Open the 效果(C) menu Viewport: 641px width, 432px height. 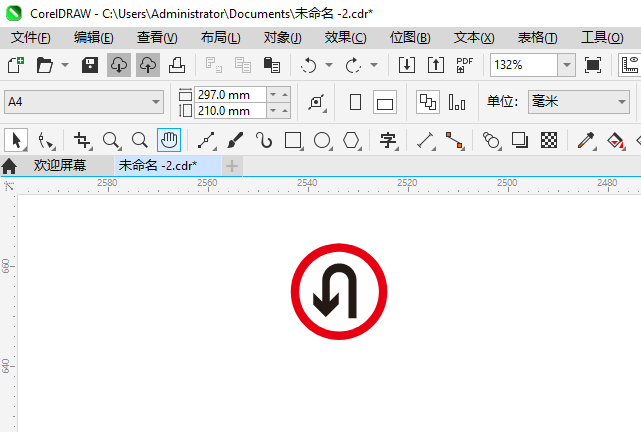point(345,38)
